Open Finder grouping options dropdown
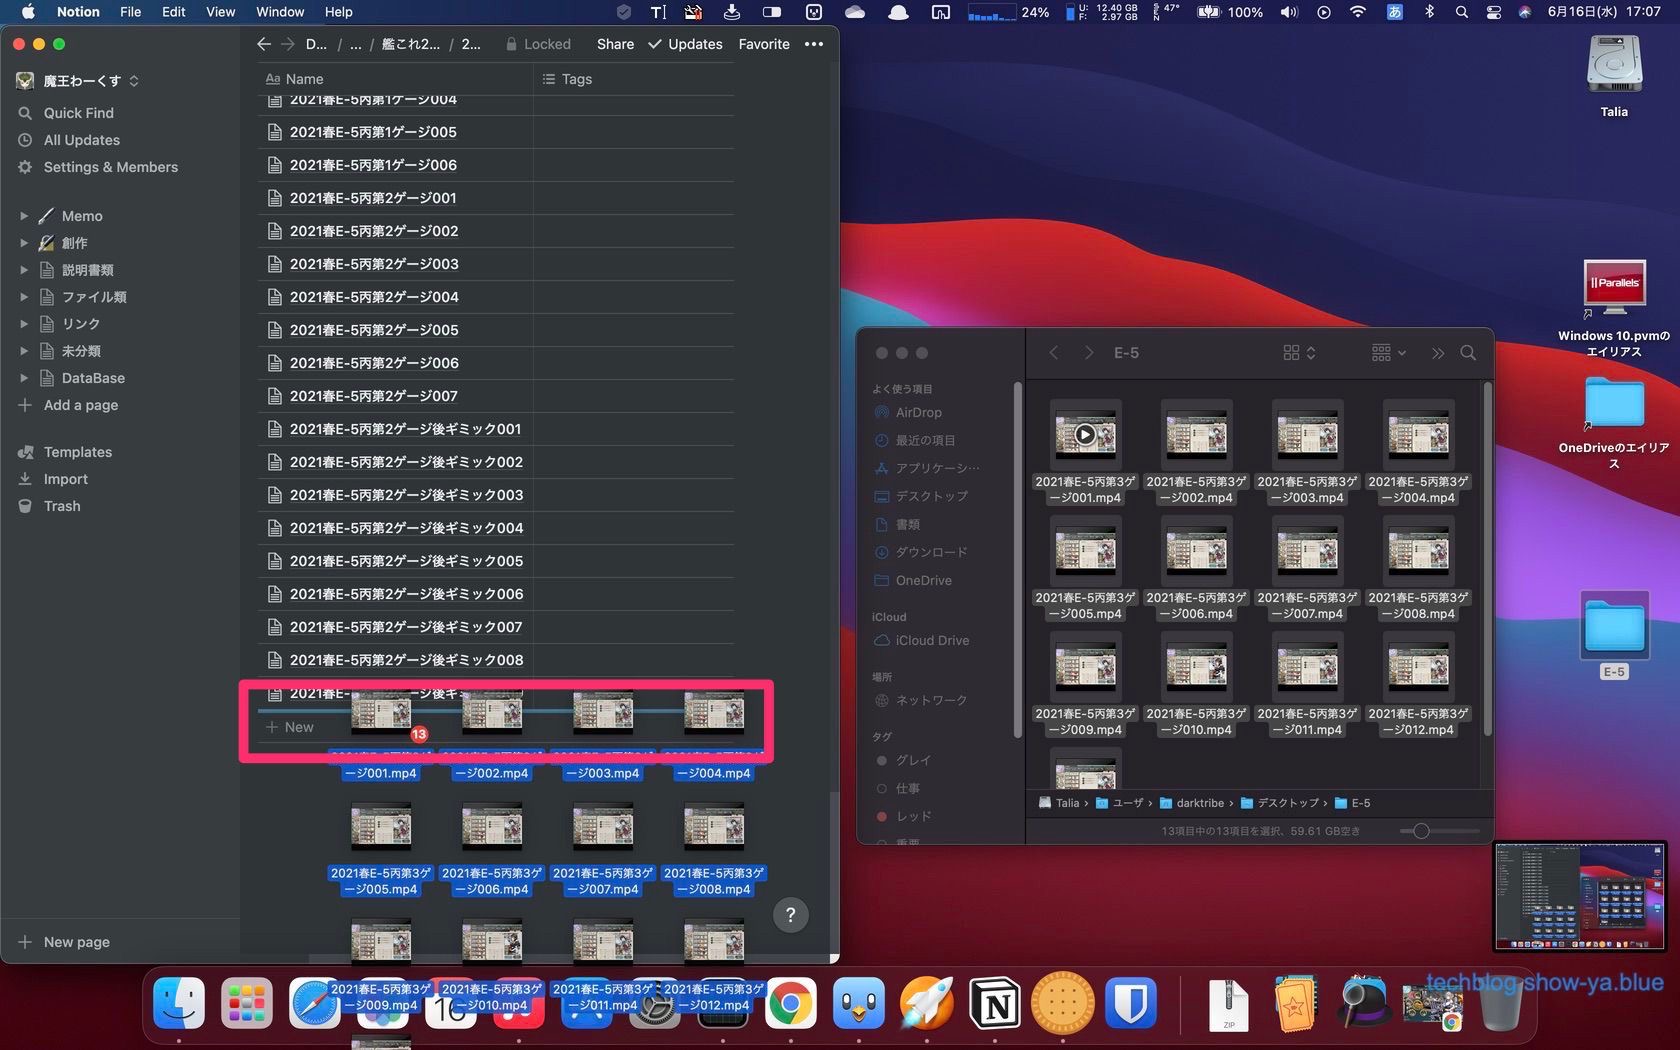 pyautogui.click(x=1389, y=353)
